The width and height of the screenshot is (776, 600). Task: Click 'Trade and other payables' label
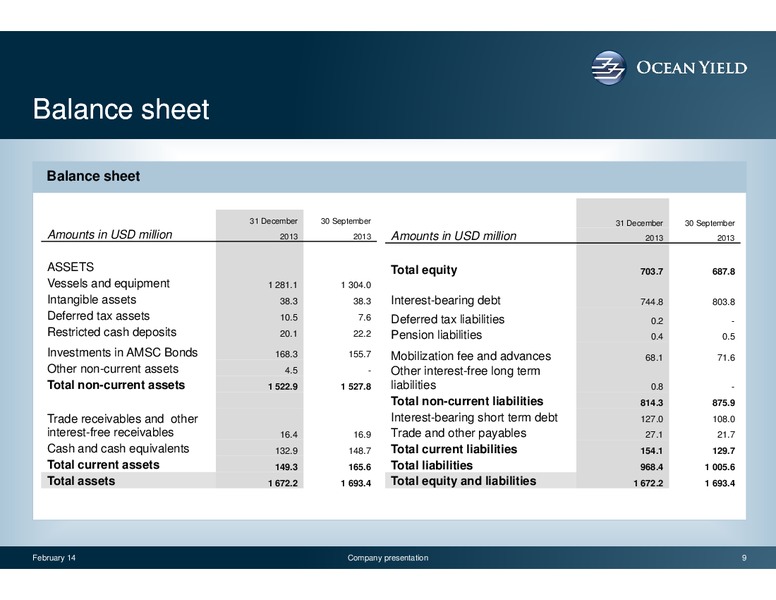coord(458,433)
